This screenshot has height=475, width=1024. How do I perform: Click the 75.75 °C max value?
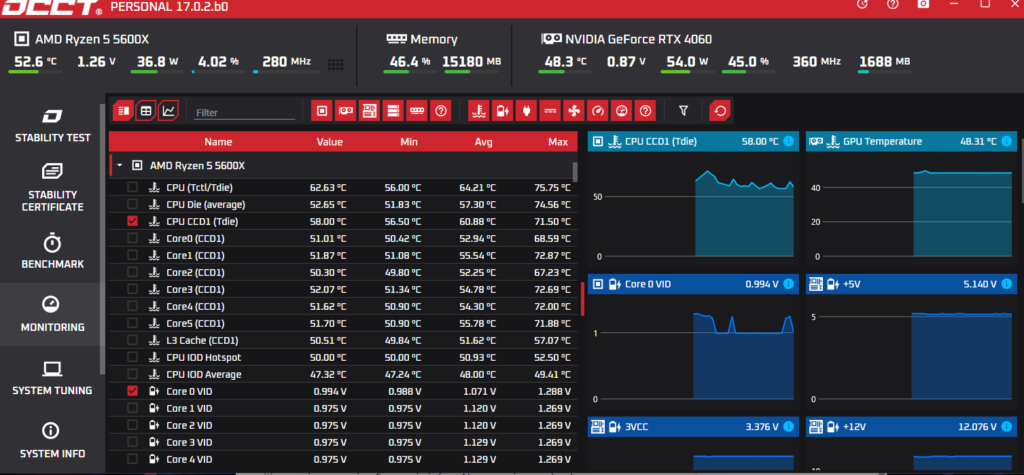pyautogui.click(x=552, y=188)
